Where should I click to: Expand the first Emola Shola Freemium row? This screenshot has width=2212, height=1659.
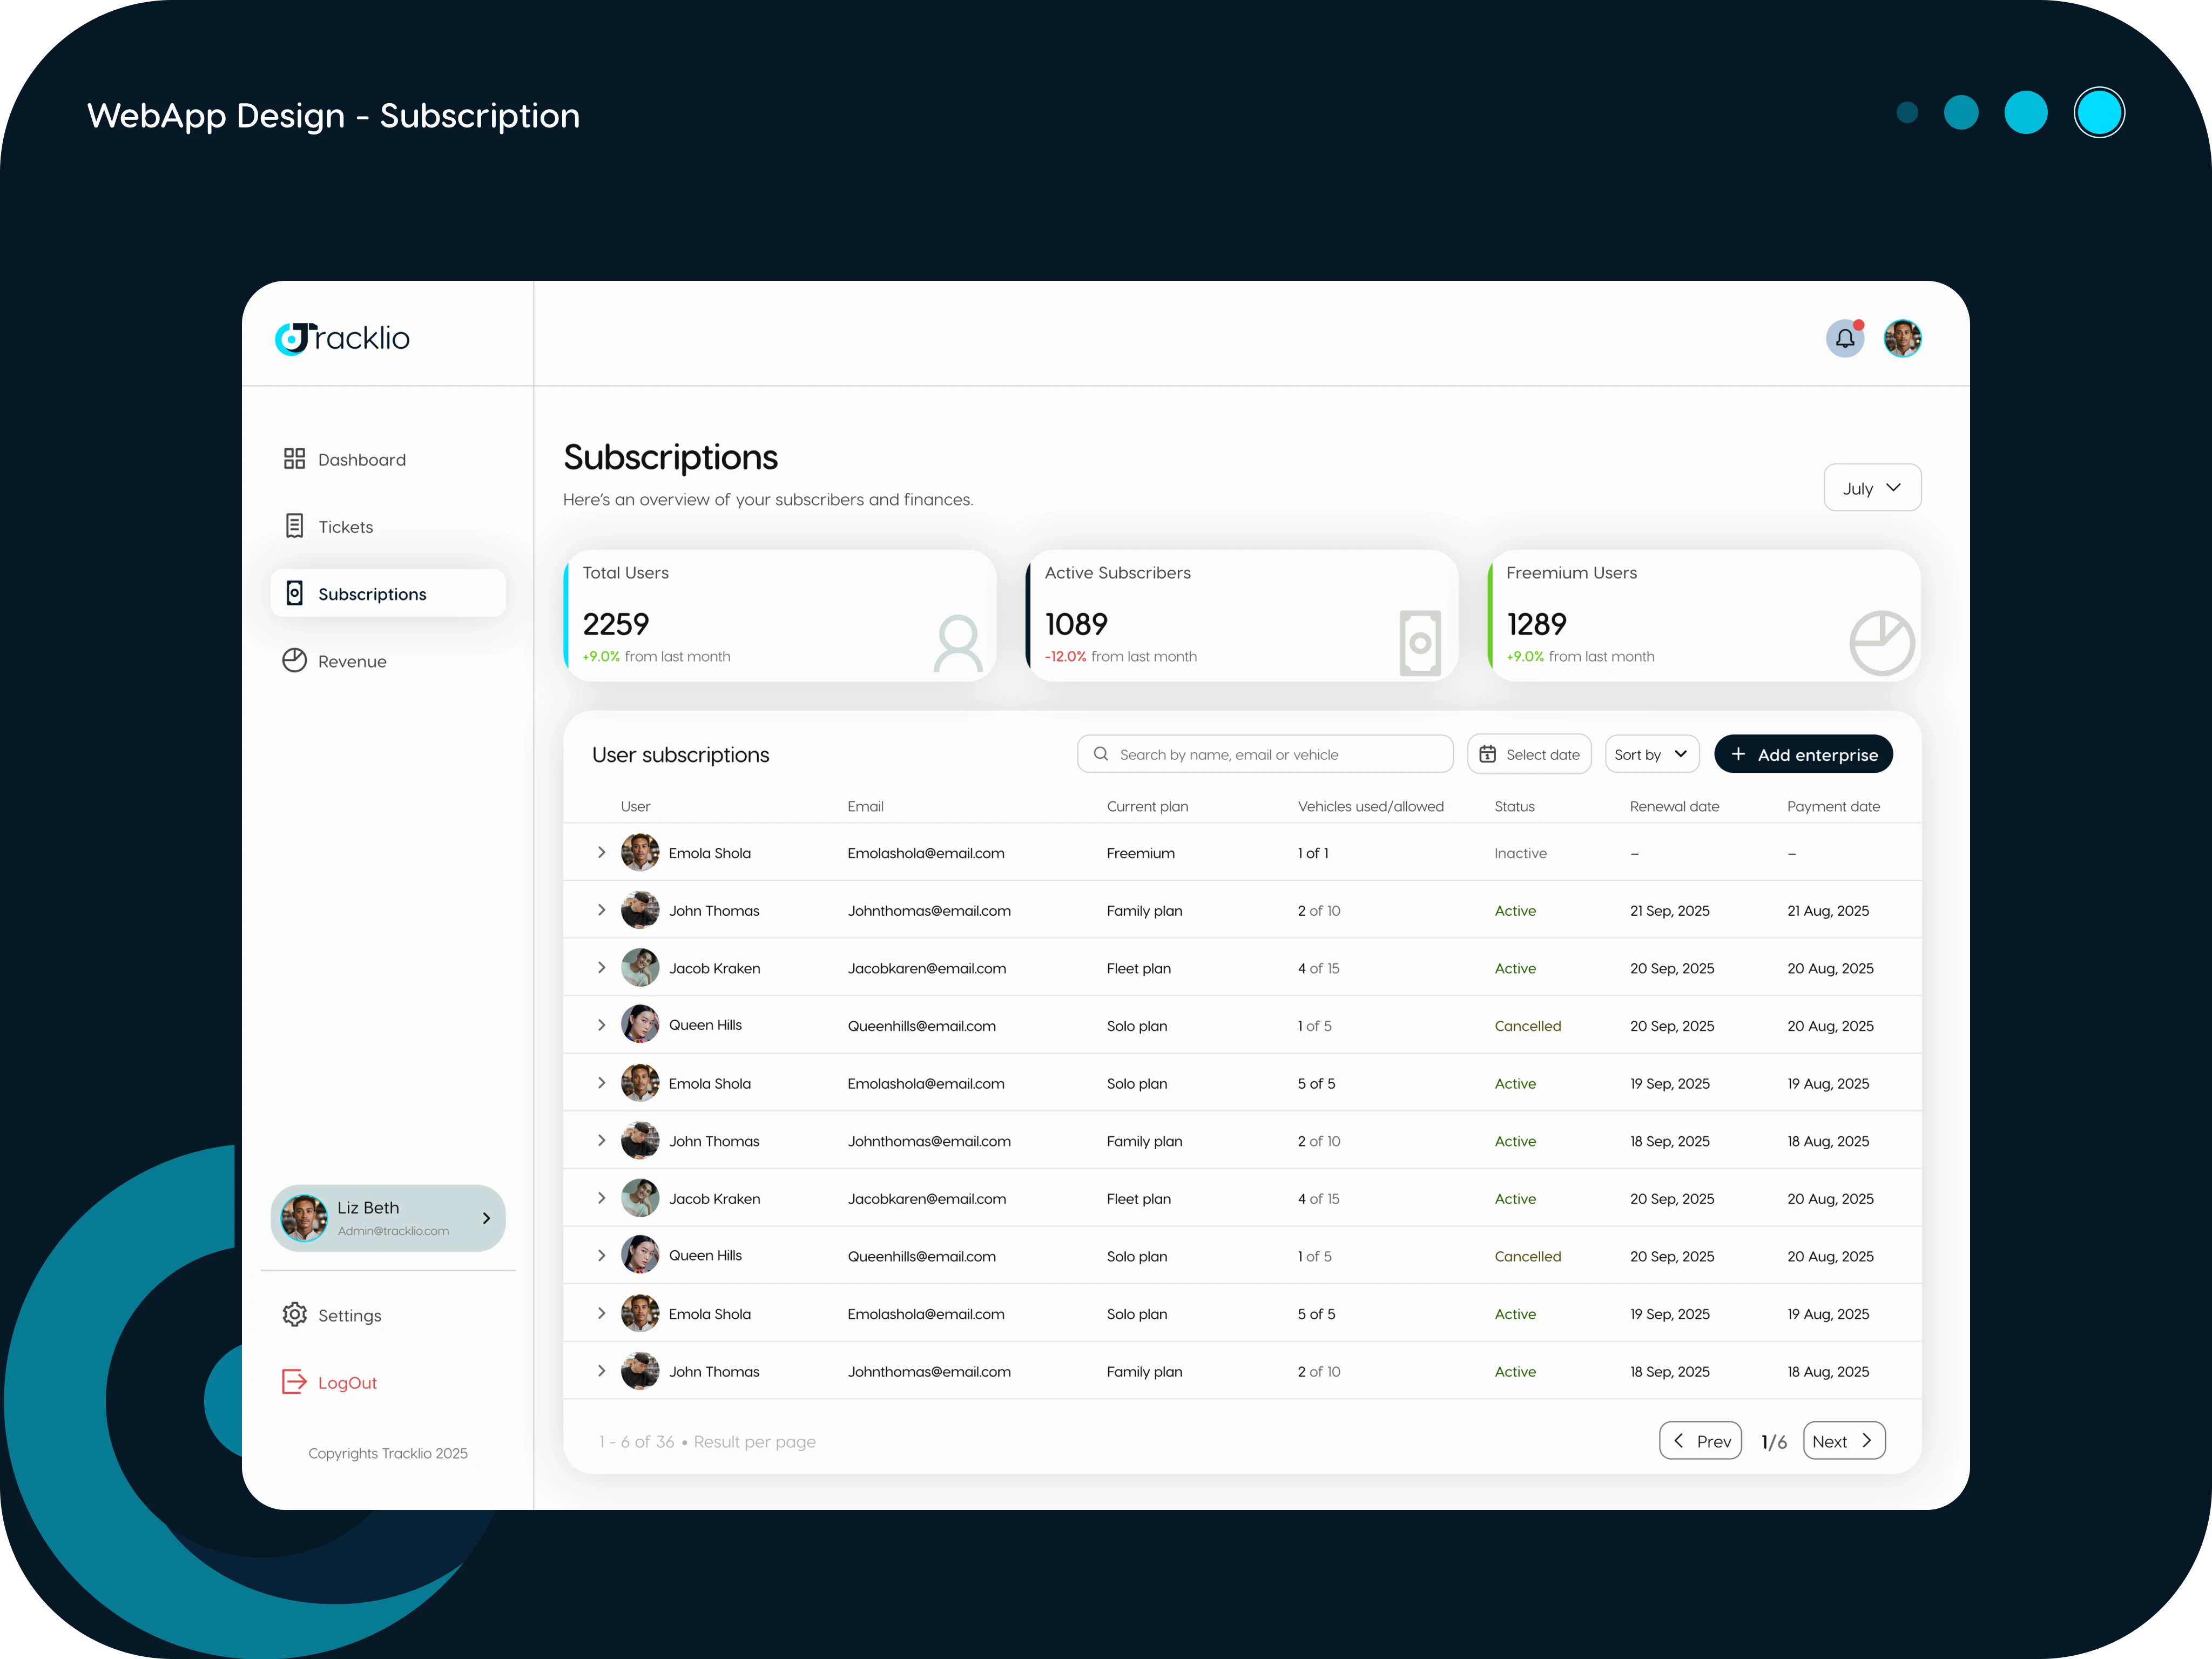(x=601, y=852)
